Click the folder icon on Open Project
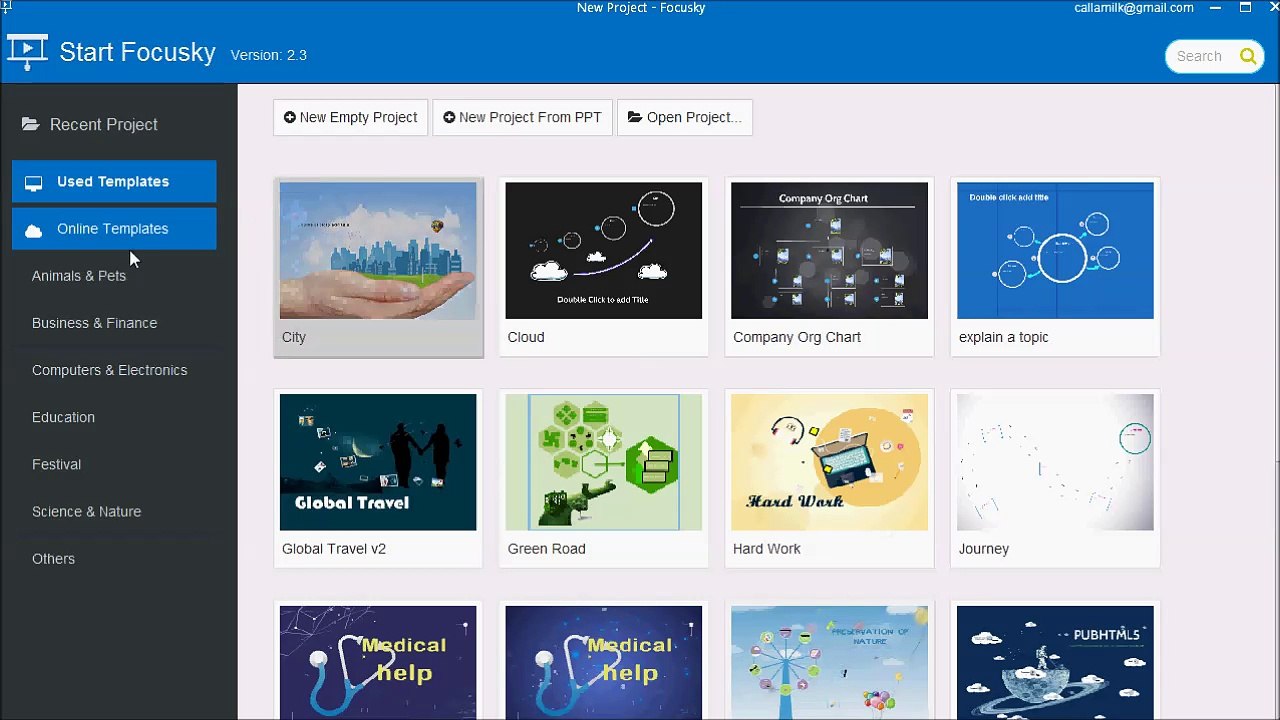 635,117
